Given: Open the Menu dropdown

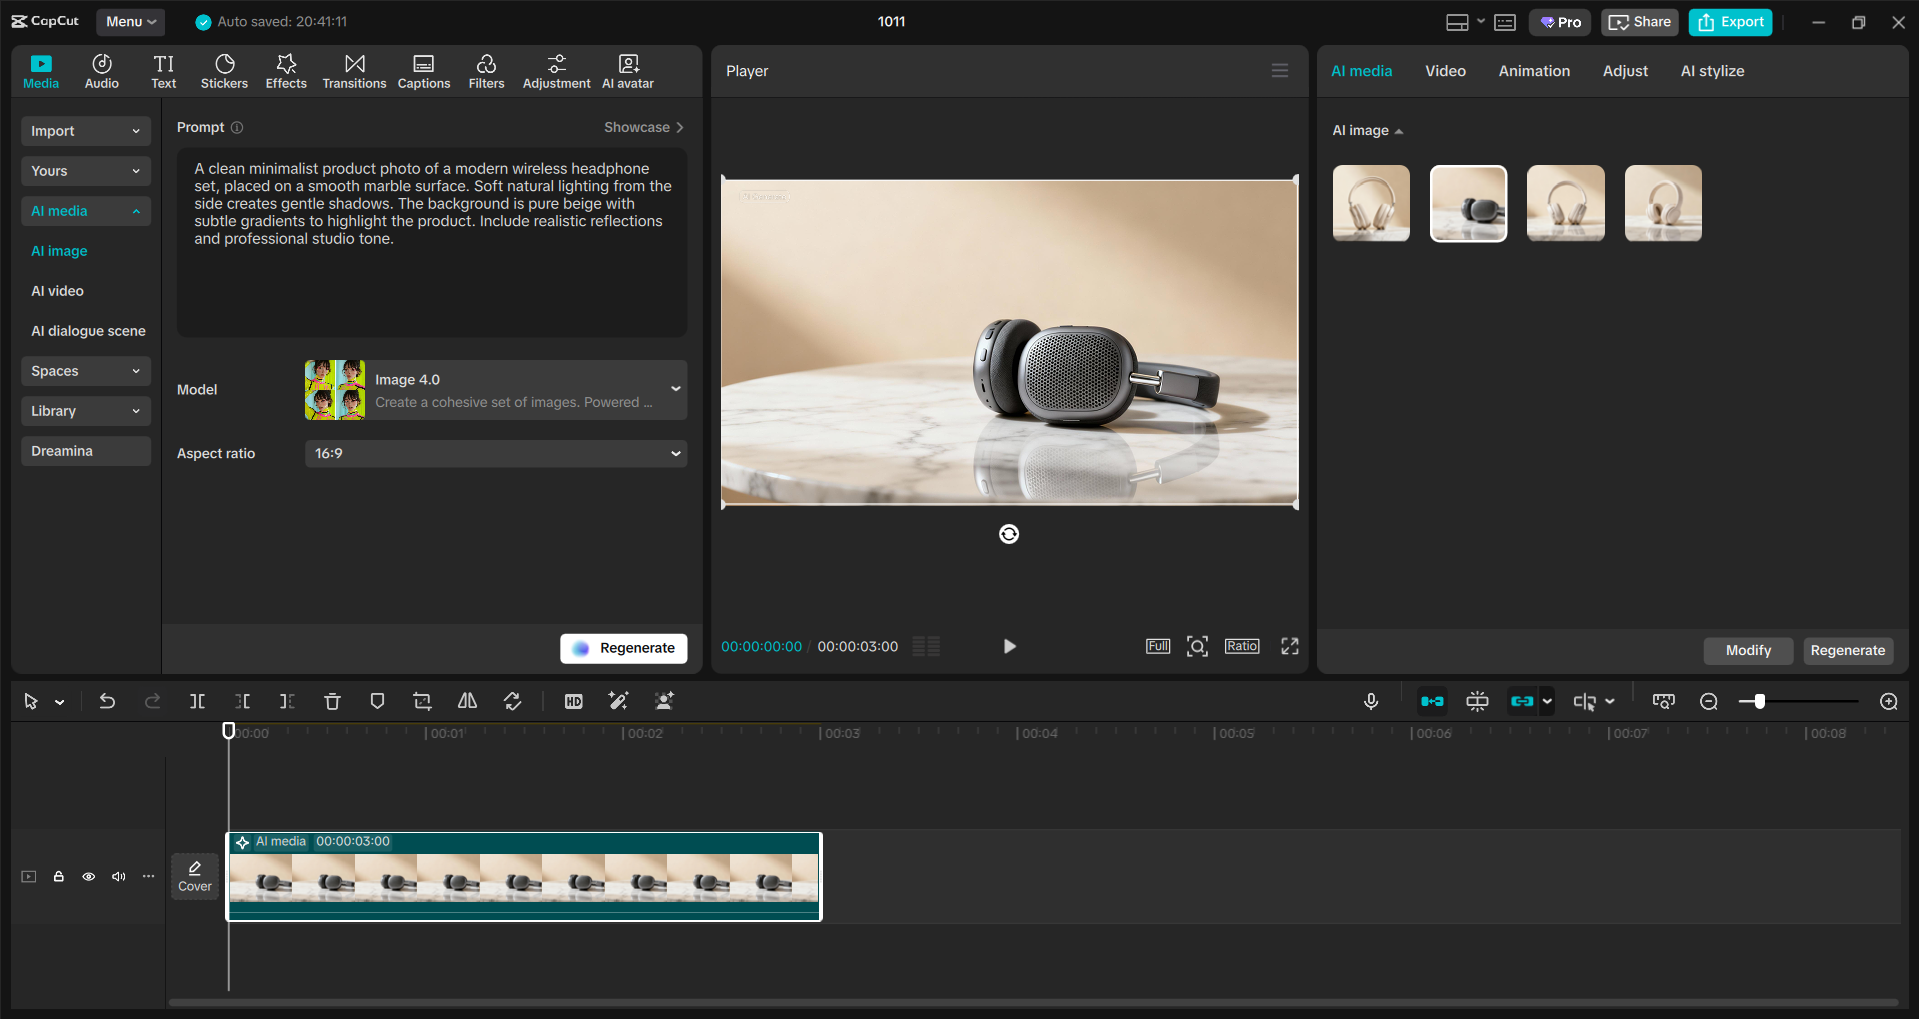Looking at the screenshot, I should [130, 21].
